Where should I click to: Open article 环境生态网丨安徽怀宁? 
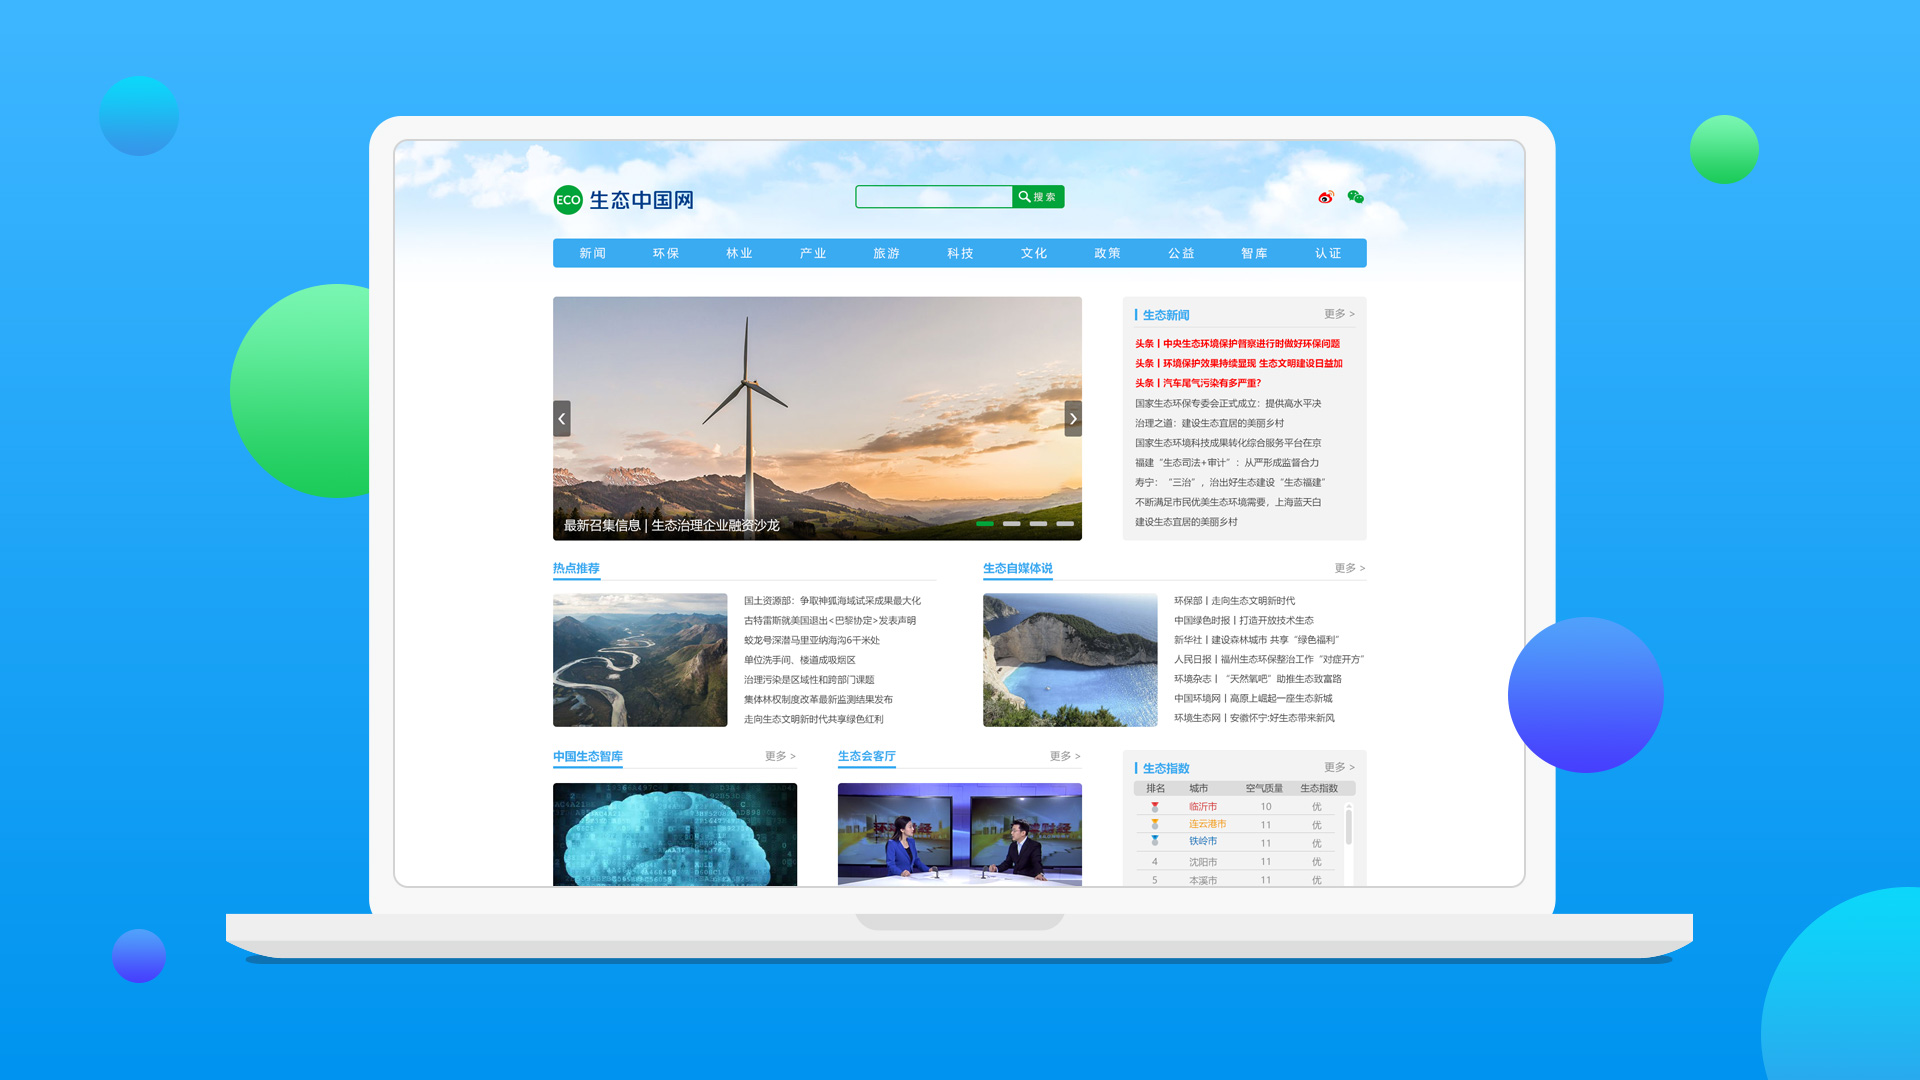(x=1254, y=718)
